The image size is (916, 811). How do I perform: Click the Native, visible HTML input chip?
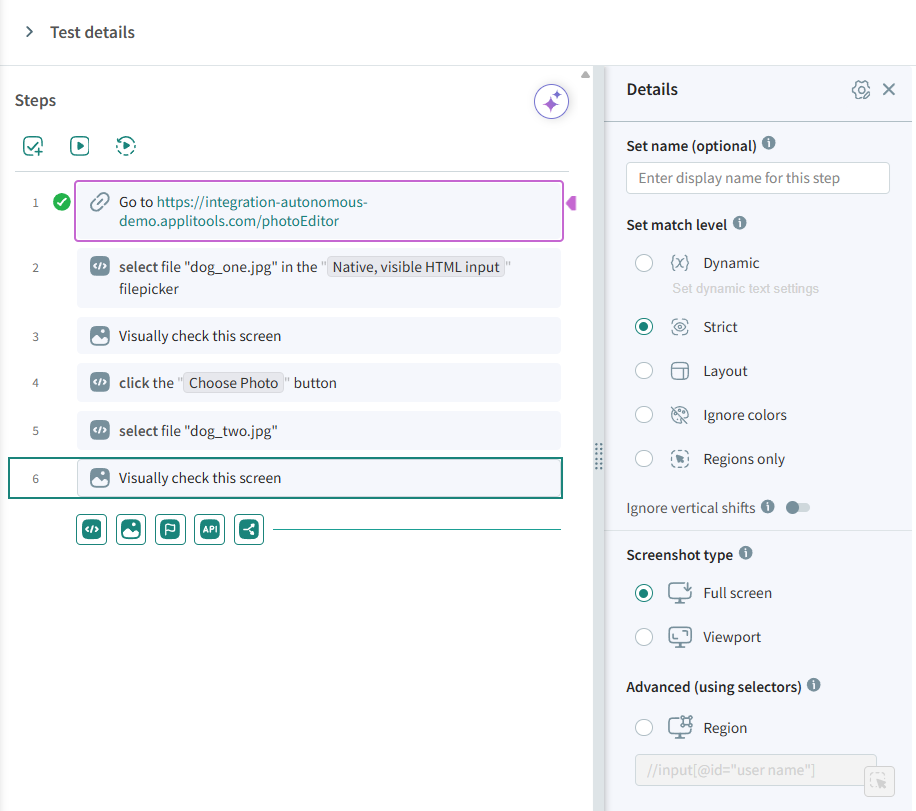click(x=415, y=267)
